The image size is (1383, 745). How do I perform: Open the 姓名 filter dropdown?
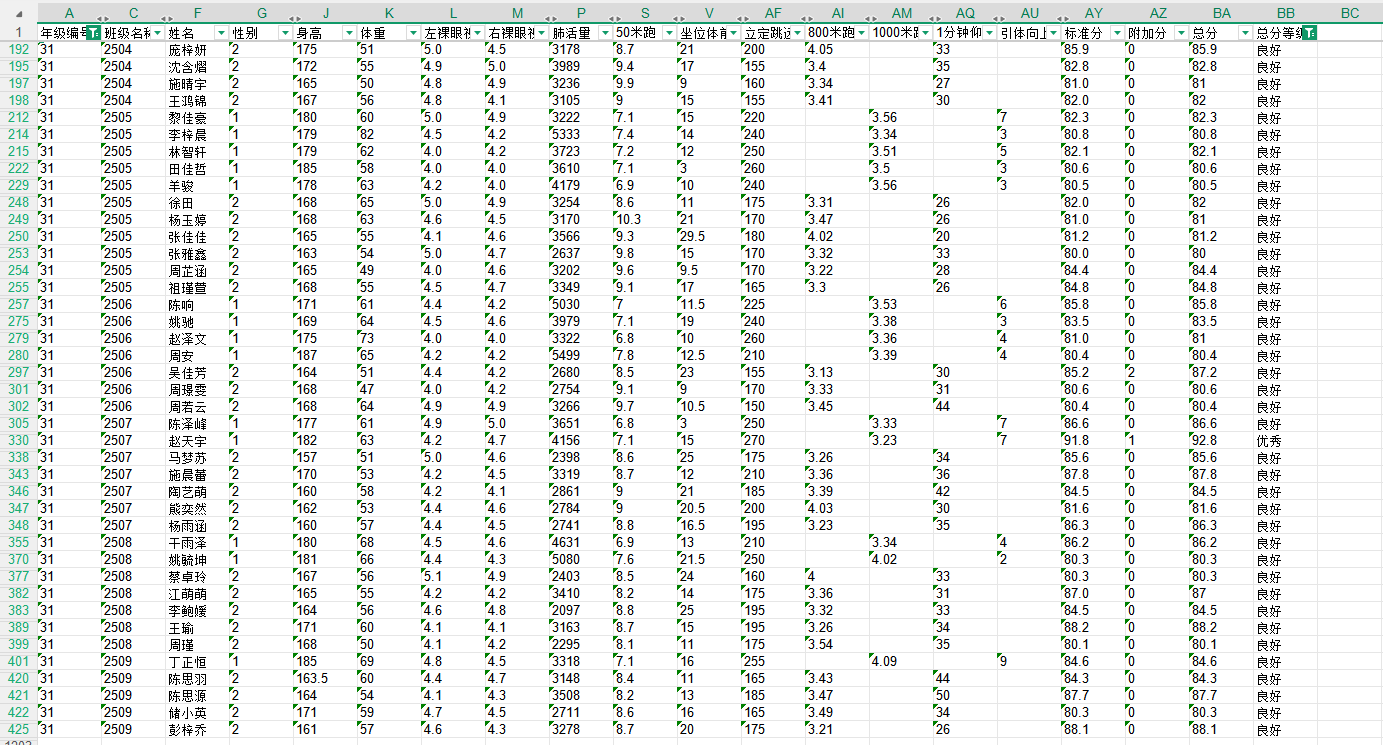[x=221, y=33]
